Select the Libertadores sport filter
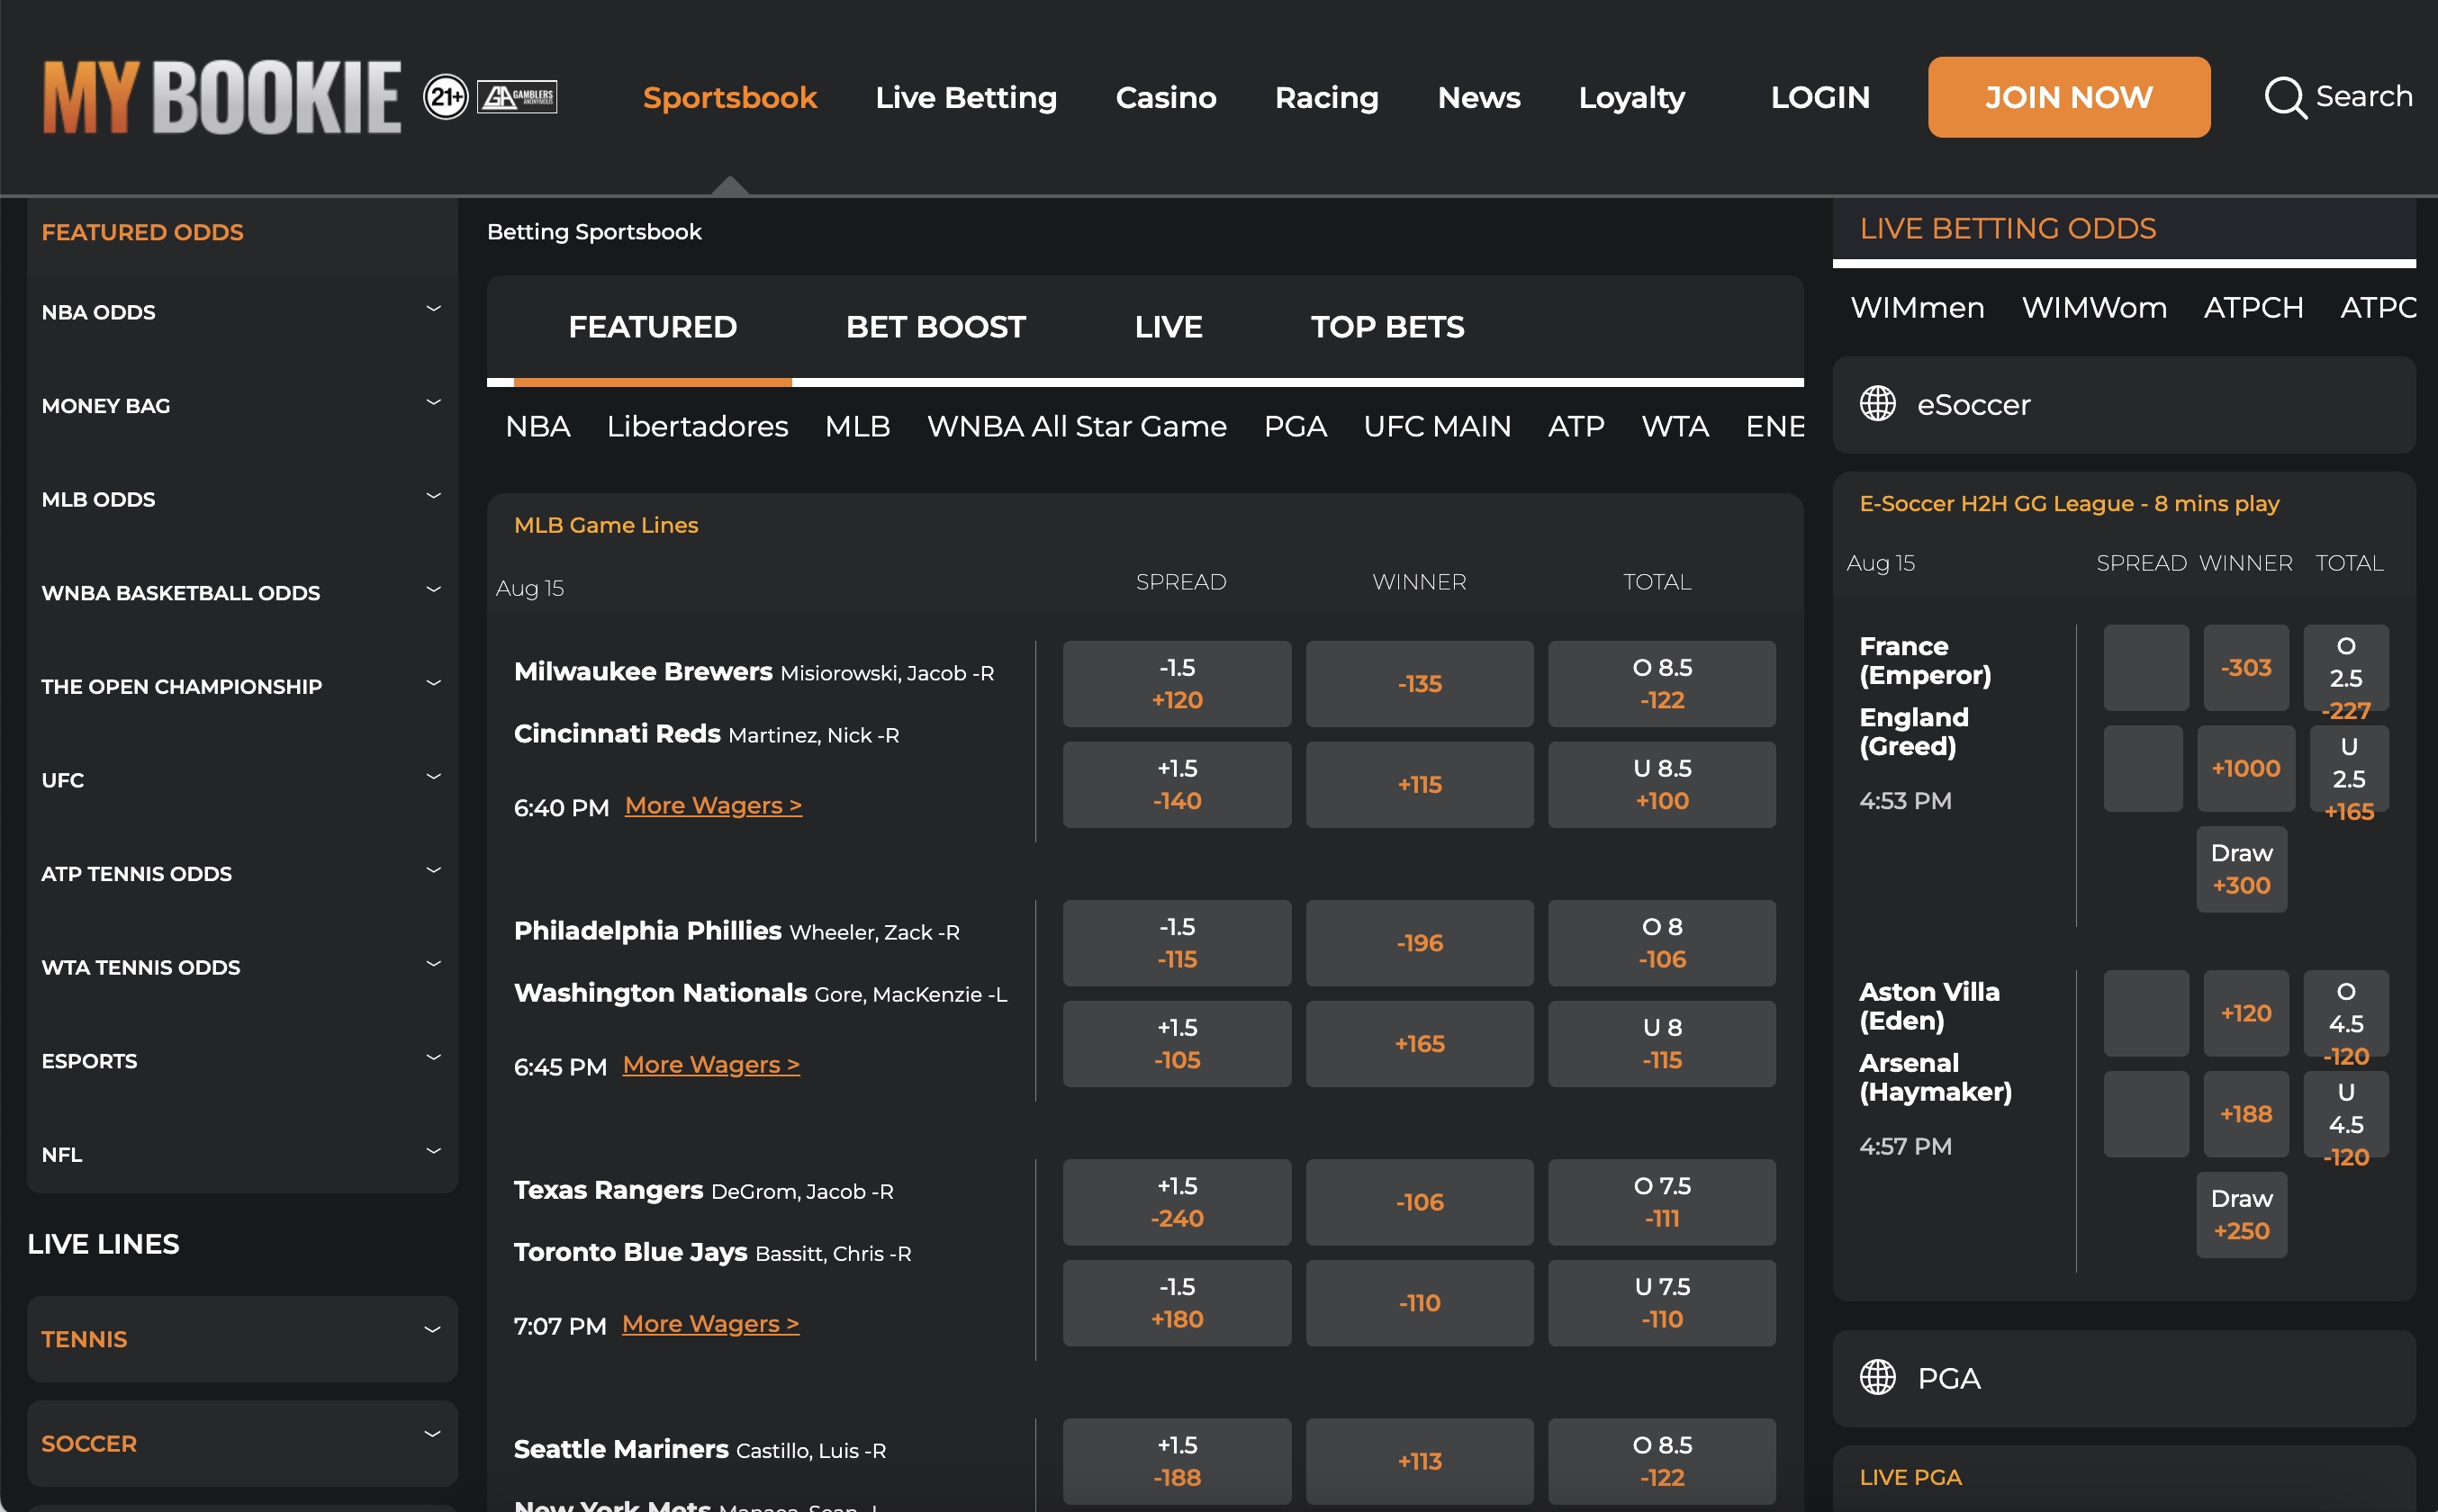 (x=698, y=426)
